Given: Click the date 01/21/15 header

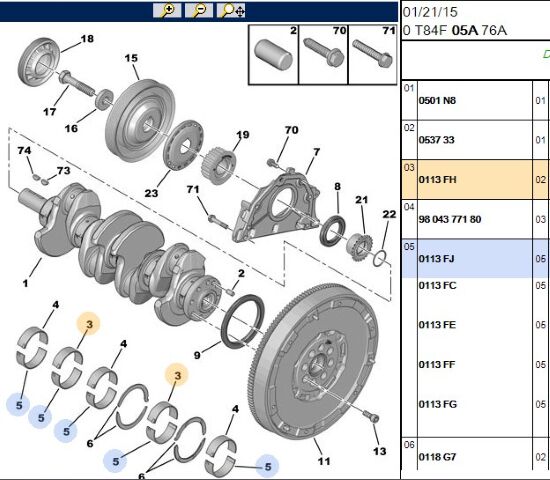Looking at the screenshot, I should click(x=430, y=12).
